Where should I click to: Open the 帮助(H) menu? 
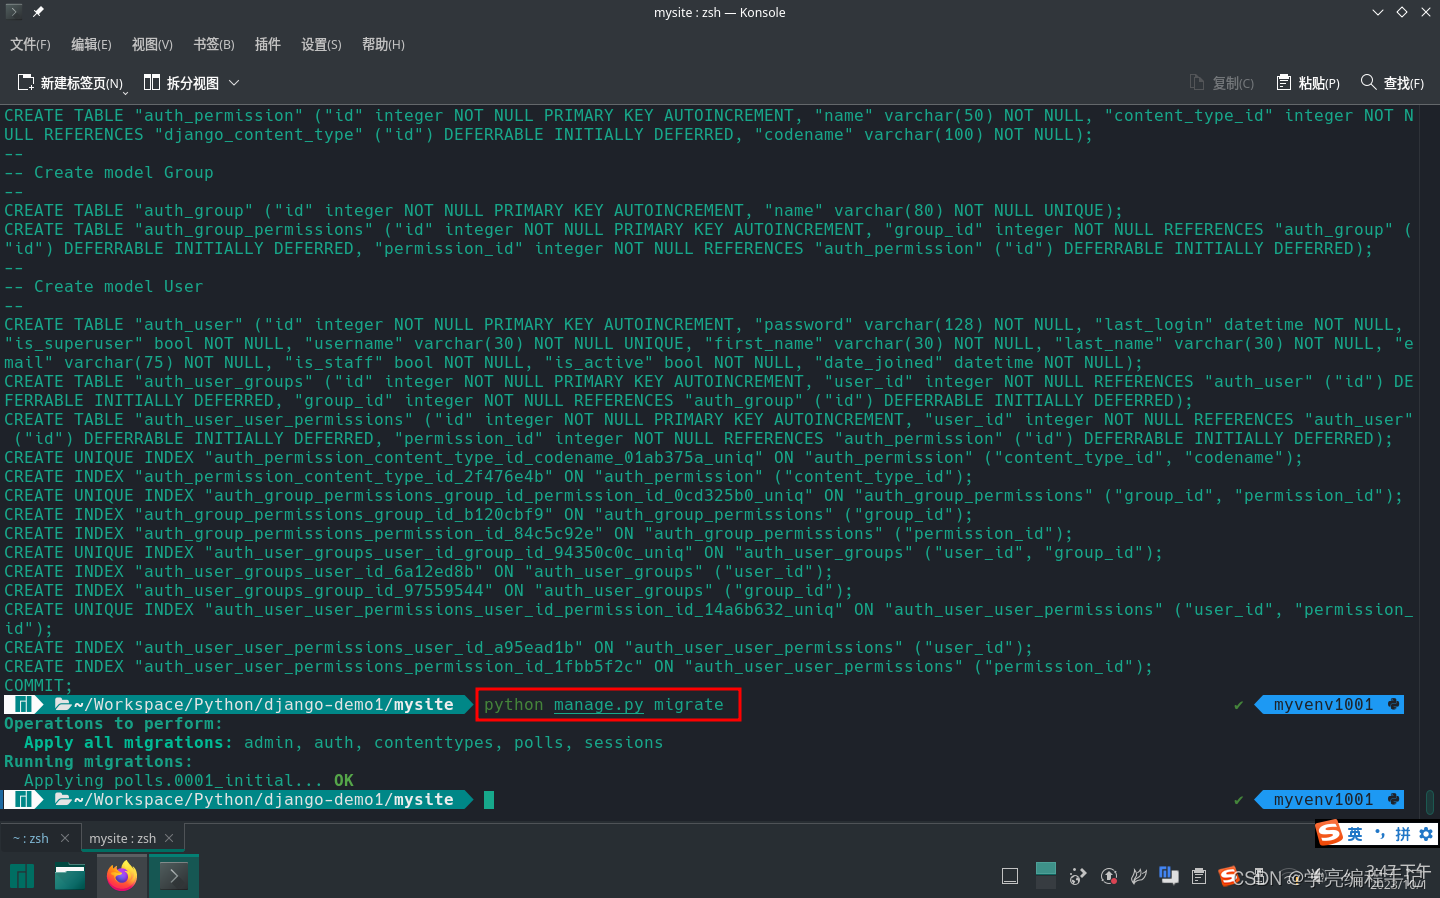(x=383, y=44)
